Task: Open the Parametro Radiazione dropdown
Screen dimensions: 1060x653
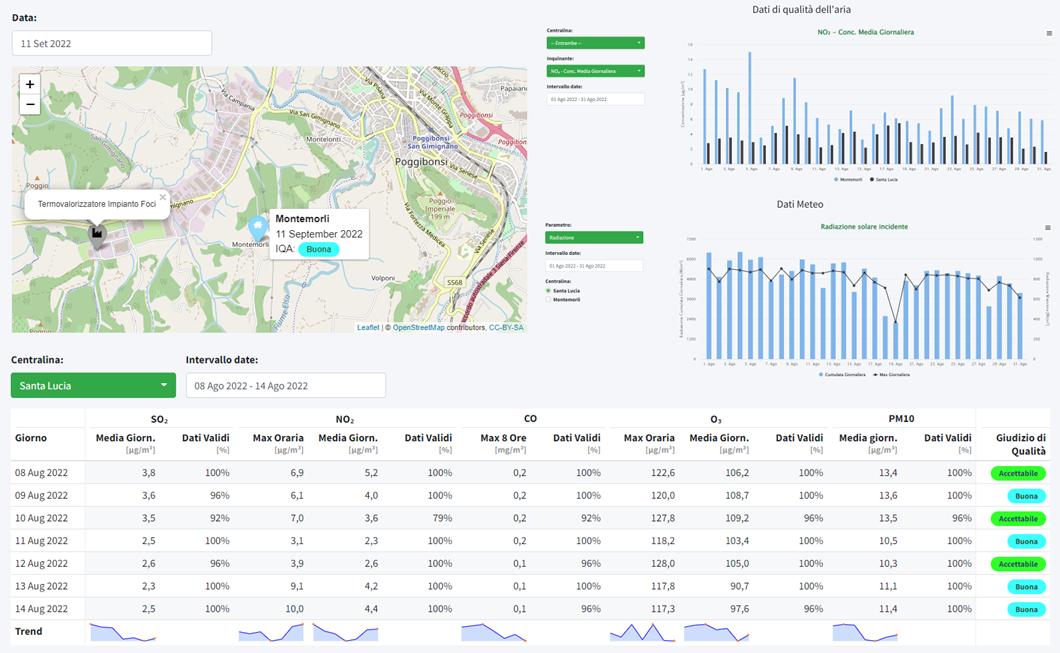Action: (x=594, y=237)
